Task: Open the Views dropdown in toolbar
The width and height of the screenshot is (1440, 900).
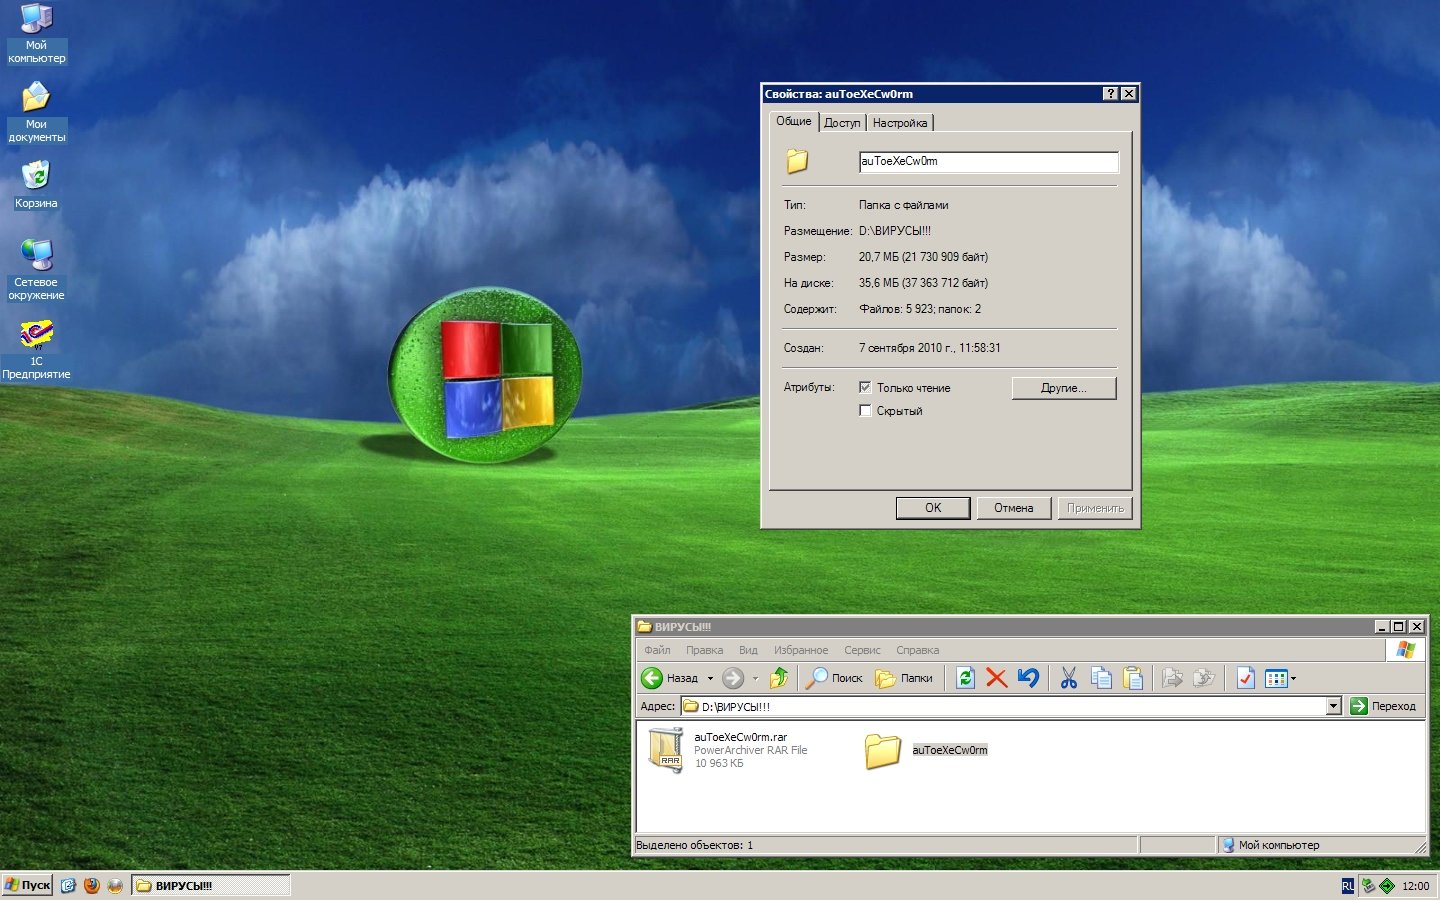Action: pyautogui.click(x=1280, y=678)
